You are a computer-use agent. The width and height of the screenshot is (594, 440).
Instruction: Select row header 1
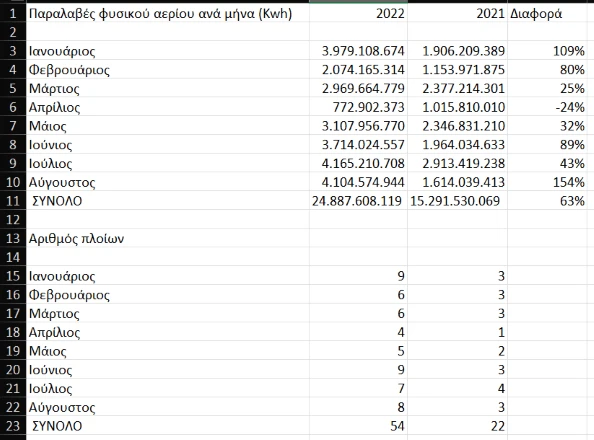click(x=13, y=14)
